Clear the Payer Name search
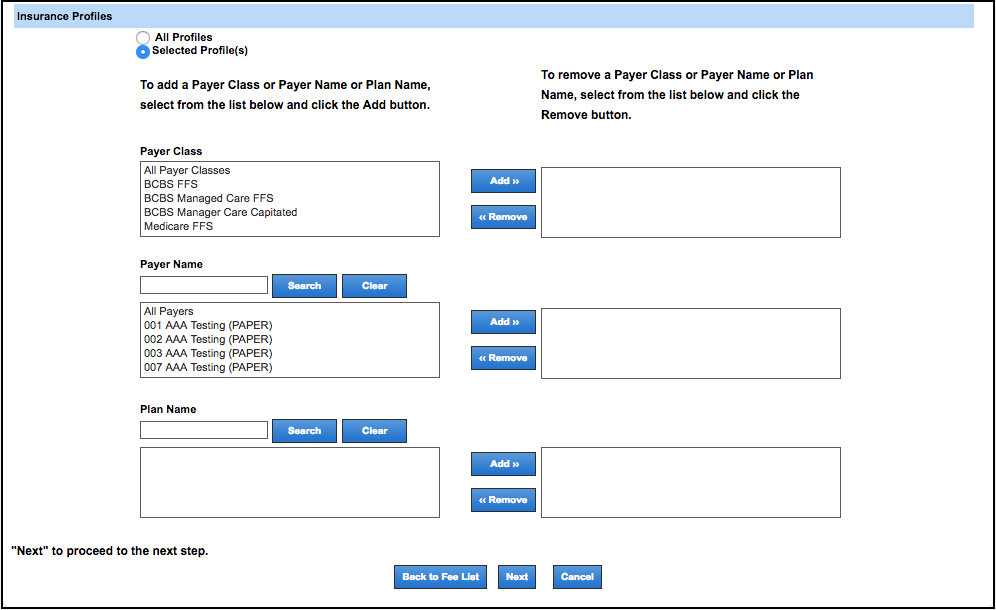The image size is (996, 610). click(374, 286)
